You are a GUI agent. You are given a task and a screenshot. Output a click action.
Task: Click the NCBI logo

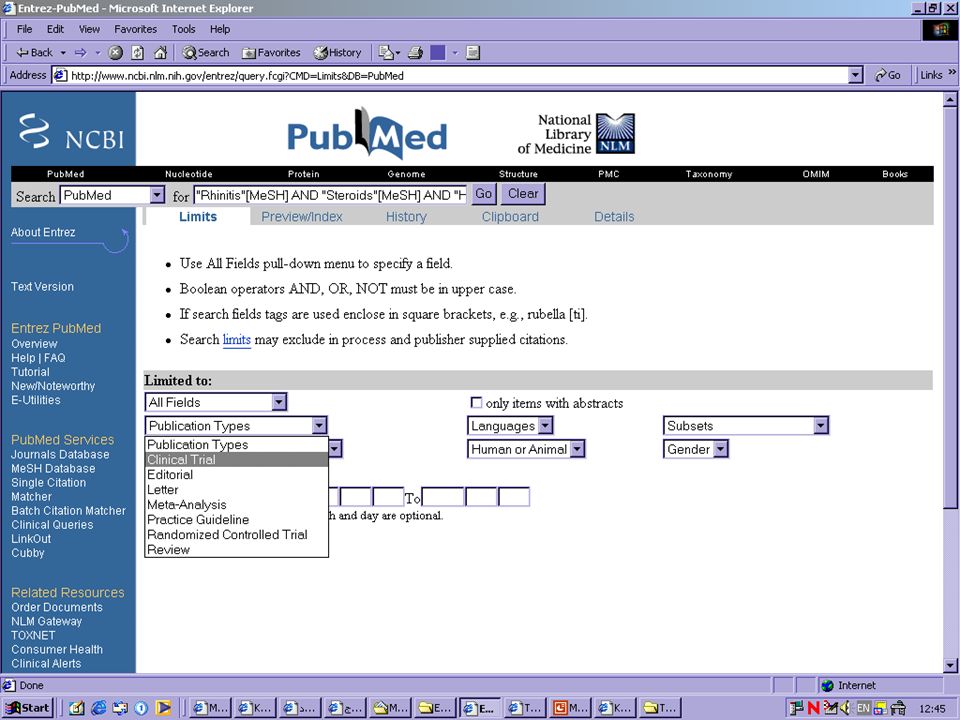[69, 130]
